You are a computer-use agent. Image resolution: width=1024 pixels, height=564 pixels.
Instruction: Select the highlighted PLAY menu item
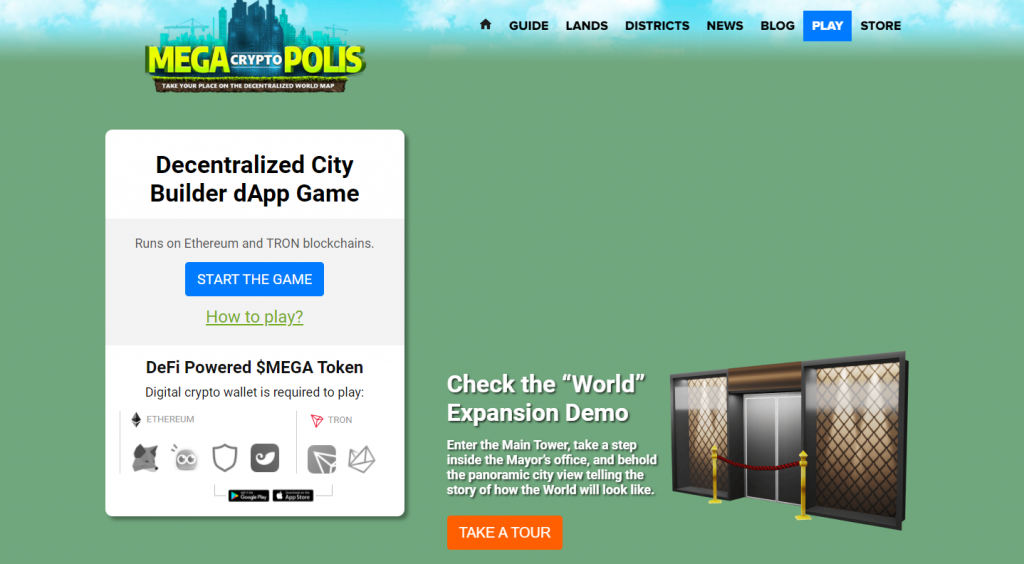[827, 25]
